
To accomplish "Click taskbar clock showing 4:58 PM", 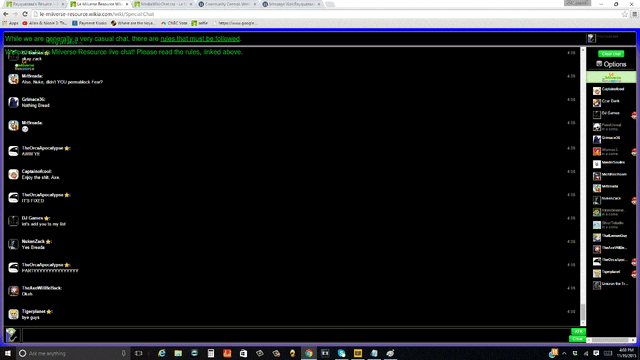I will [626, 353].
